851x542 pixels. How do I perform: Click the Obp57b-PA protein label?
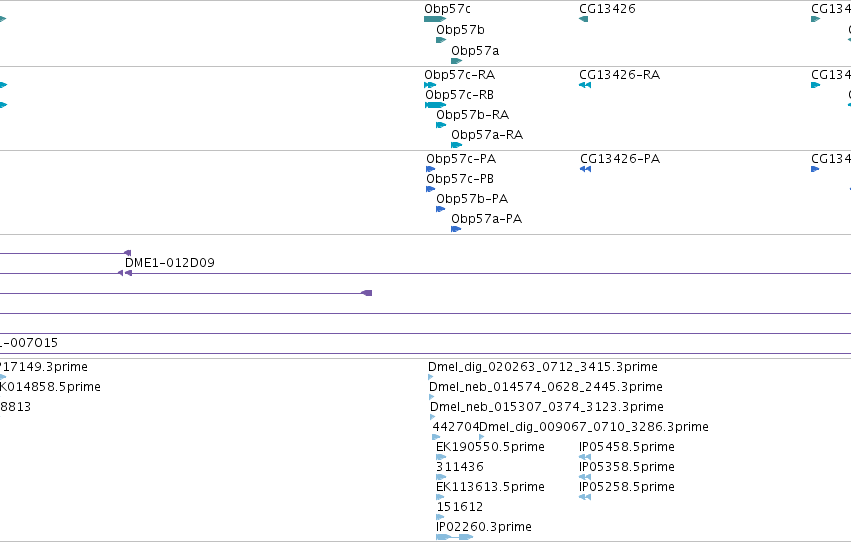(472, 199)
